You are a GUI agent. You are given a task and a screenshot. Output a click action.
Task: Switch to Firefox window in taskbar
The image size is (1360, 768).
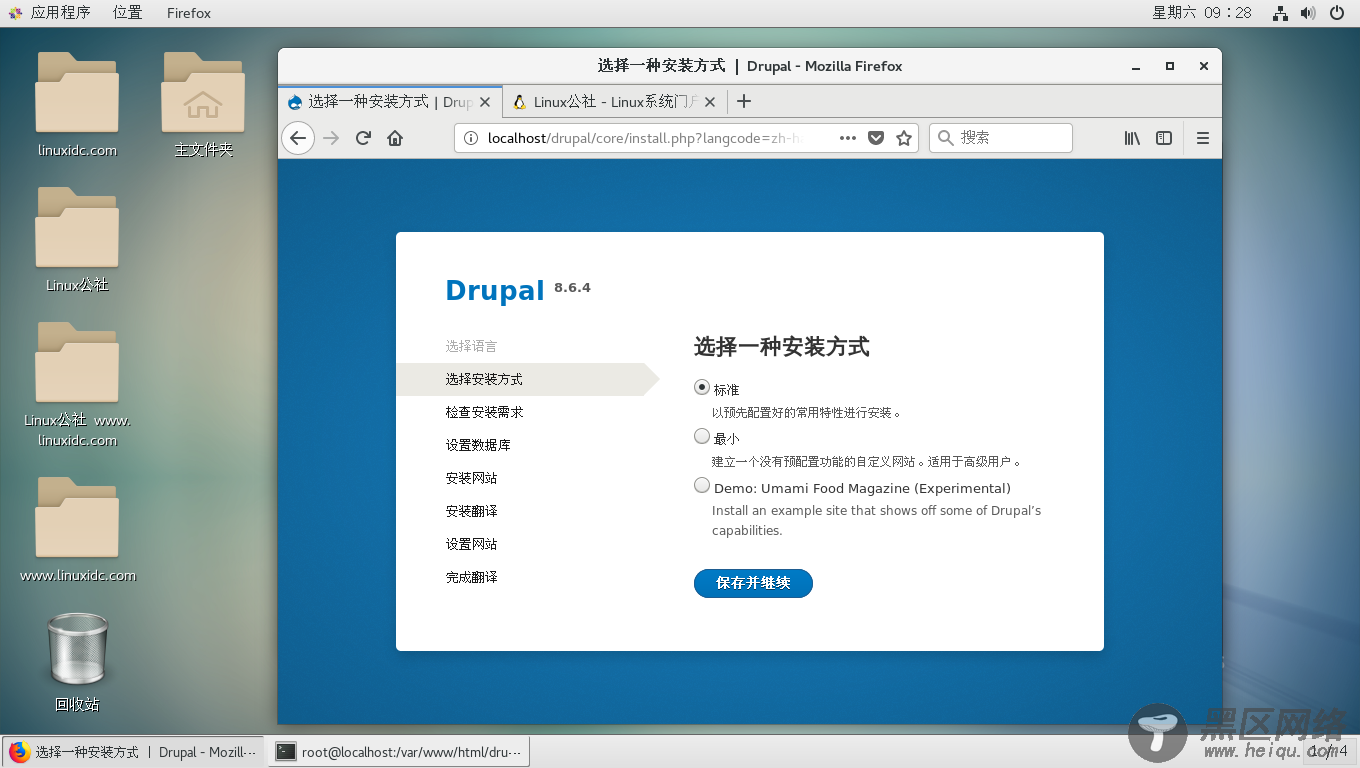(x=133, y=752)
